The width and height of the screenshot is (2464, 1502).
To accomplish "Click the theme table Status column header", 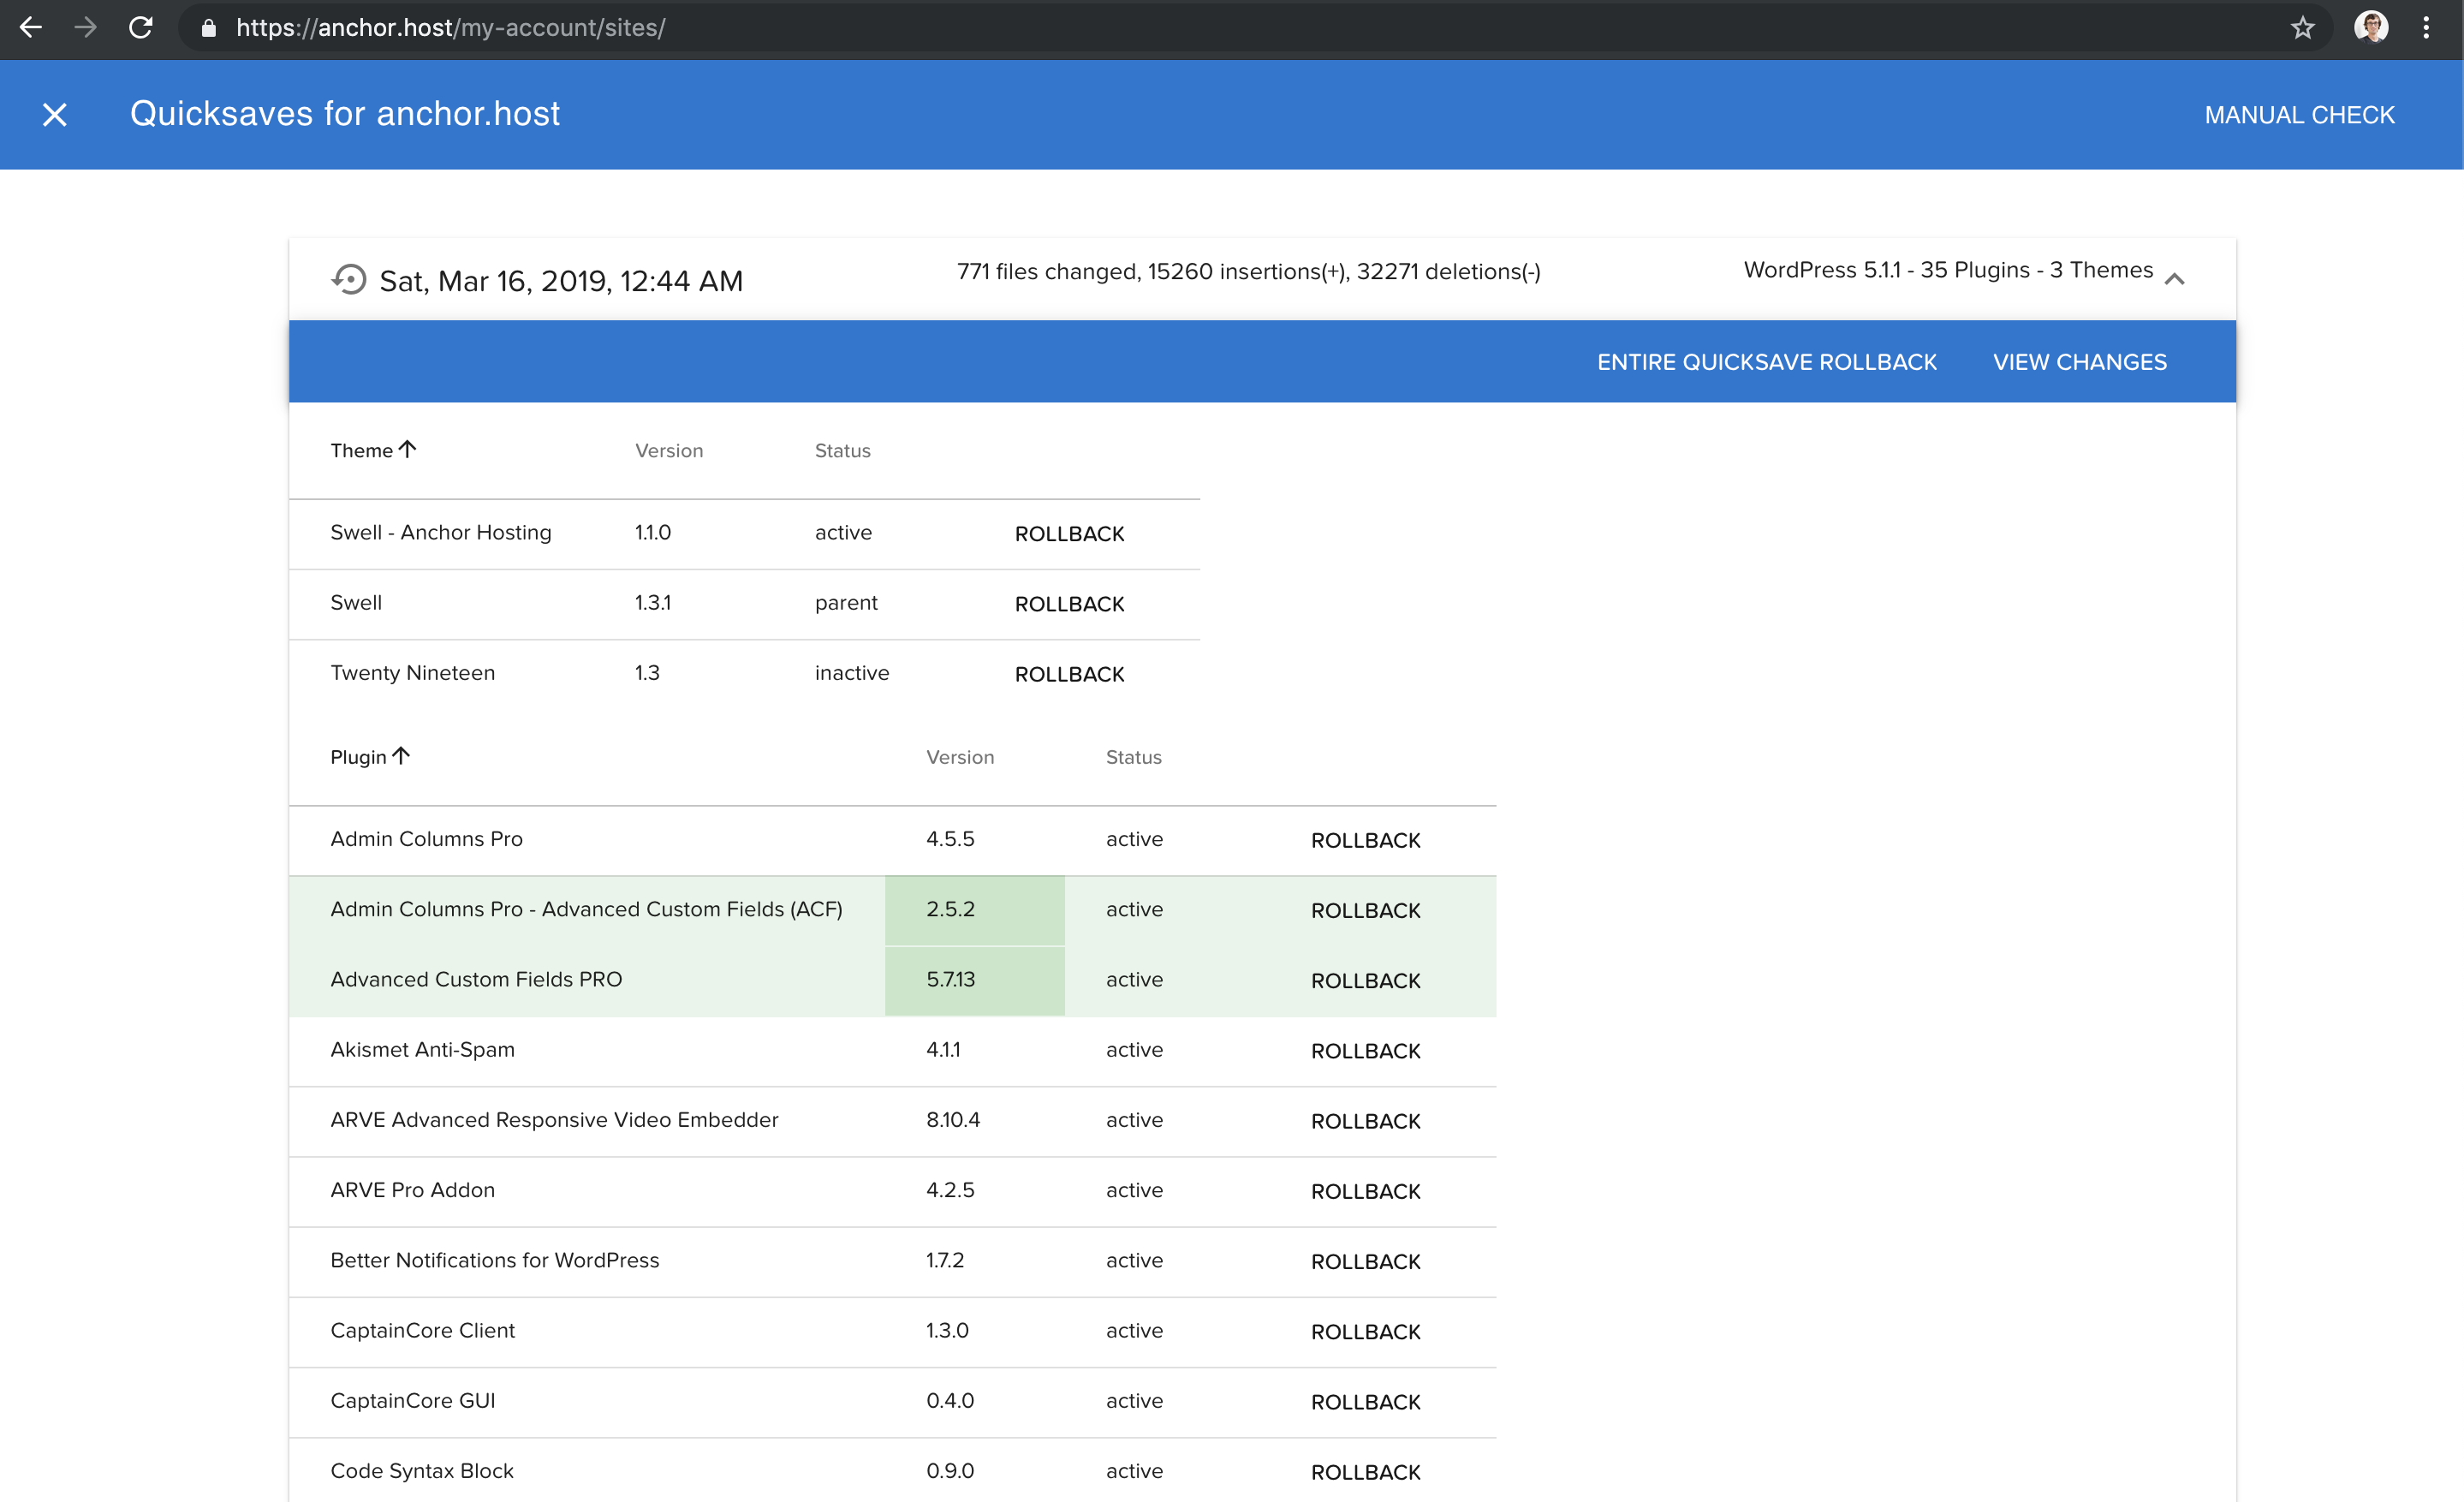I will coord(842,451).
